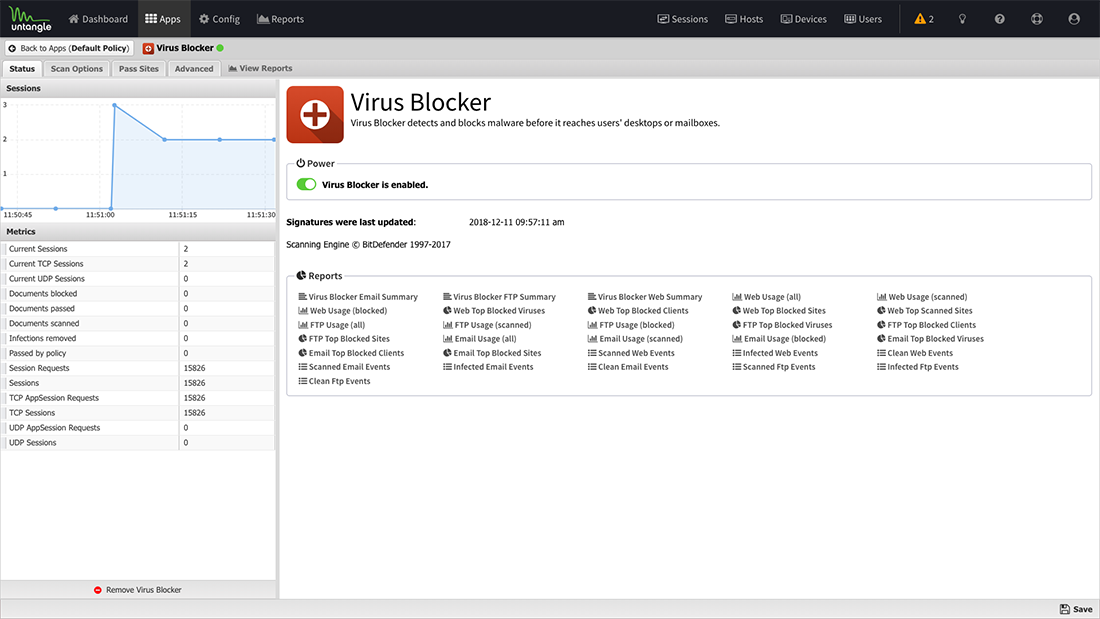Open Web Top Scanned Sites report

[x=925, y=311]
